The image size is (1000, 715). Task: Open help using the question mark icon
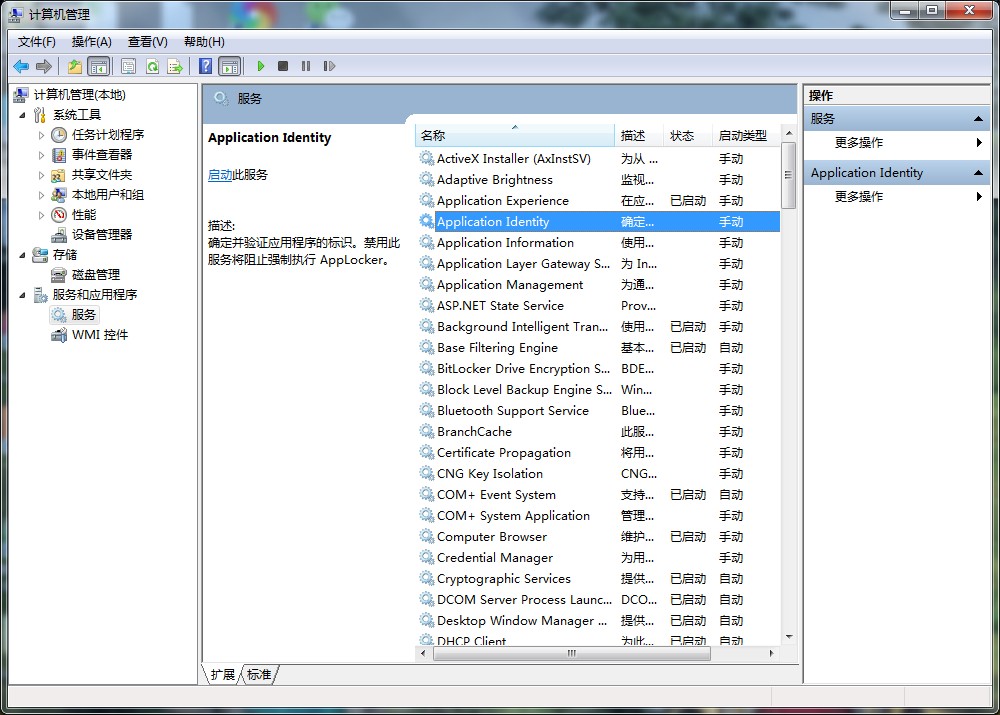coord(204,66)
